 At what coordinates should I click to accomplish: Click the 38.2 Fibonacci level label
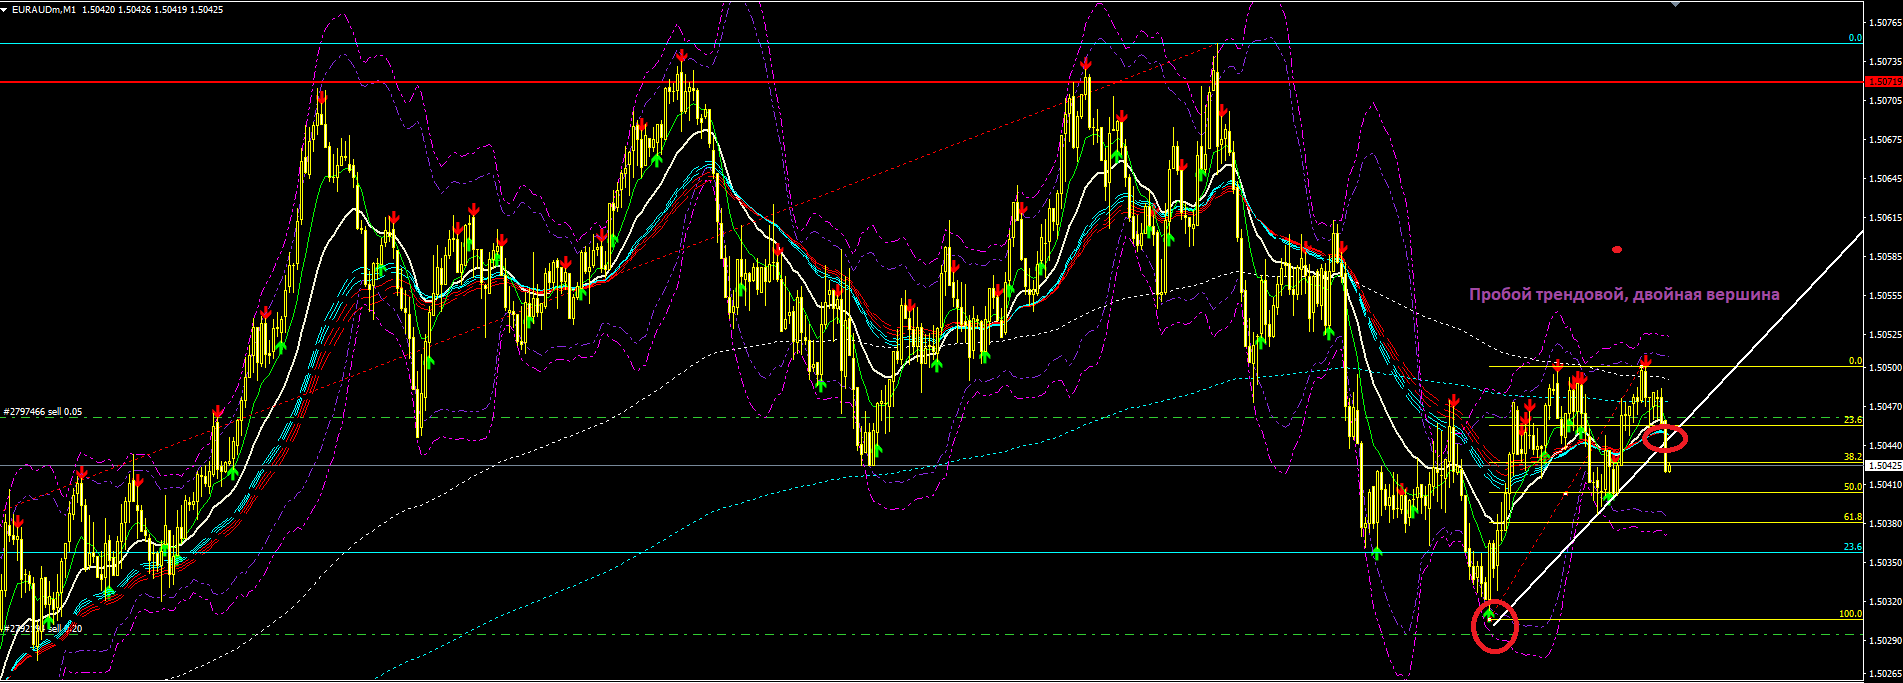[x=1853, y=456]
